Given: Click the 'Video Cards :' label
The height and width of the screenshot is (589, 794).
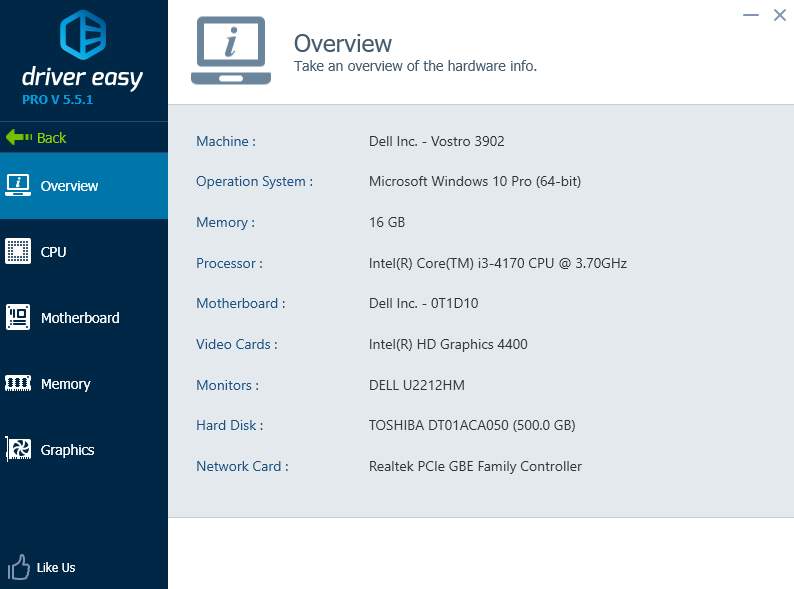Looking at the screenshot, I should click(x=236, y=344).
